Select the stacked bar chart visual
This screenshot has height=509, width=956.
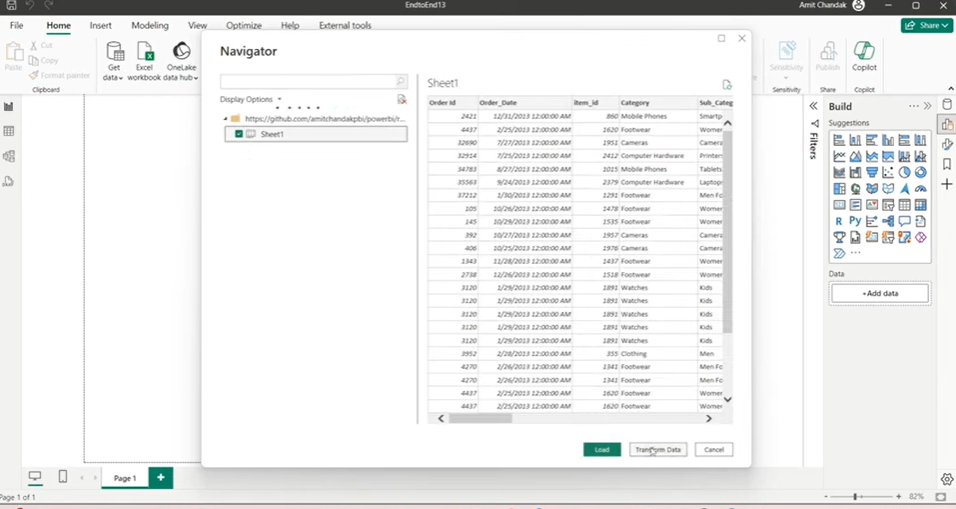pyautogui.click(x=839, y=140)
